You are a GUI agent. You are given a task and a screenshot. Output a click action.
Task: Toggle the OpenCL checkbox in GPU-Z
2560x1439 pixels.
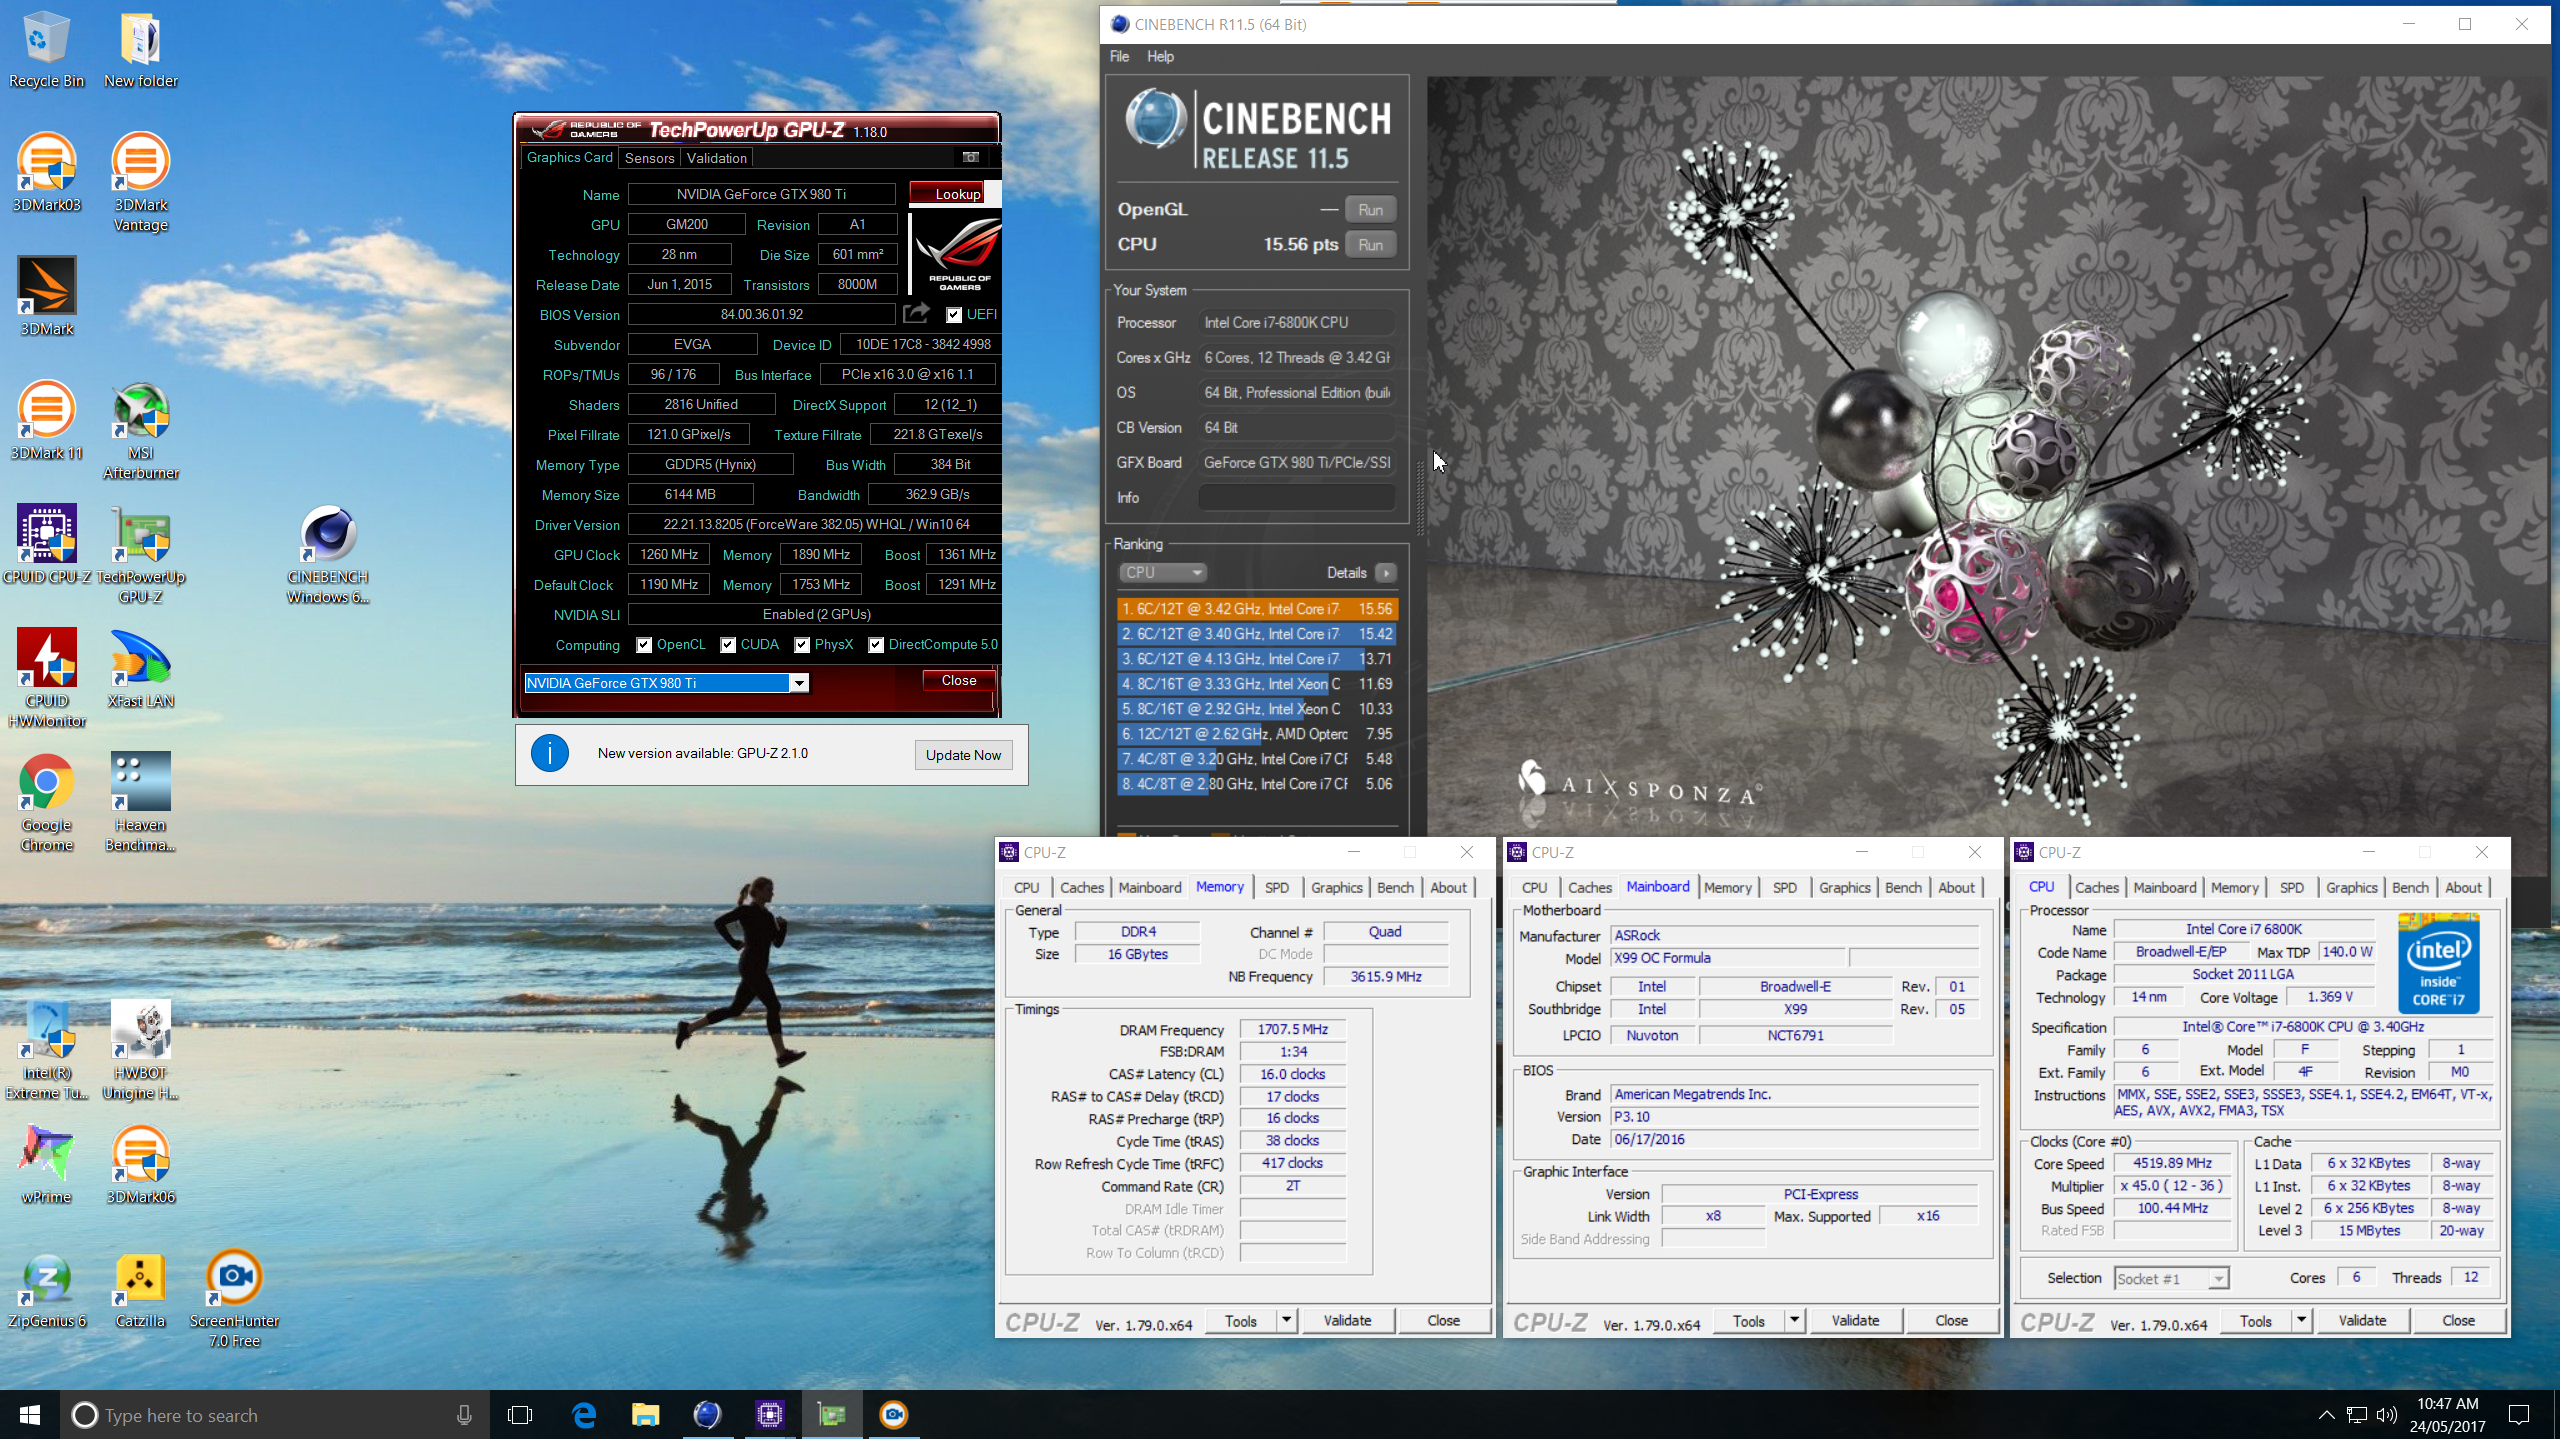[x=644, y=645]
